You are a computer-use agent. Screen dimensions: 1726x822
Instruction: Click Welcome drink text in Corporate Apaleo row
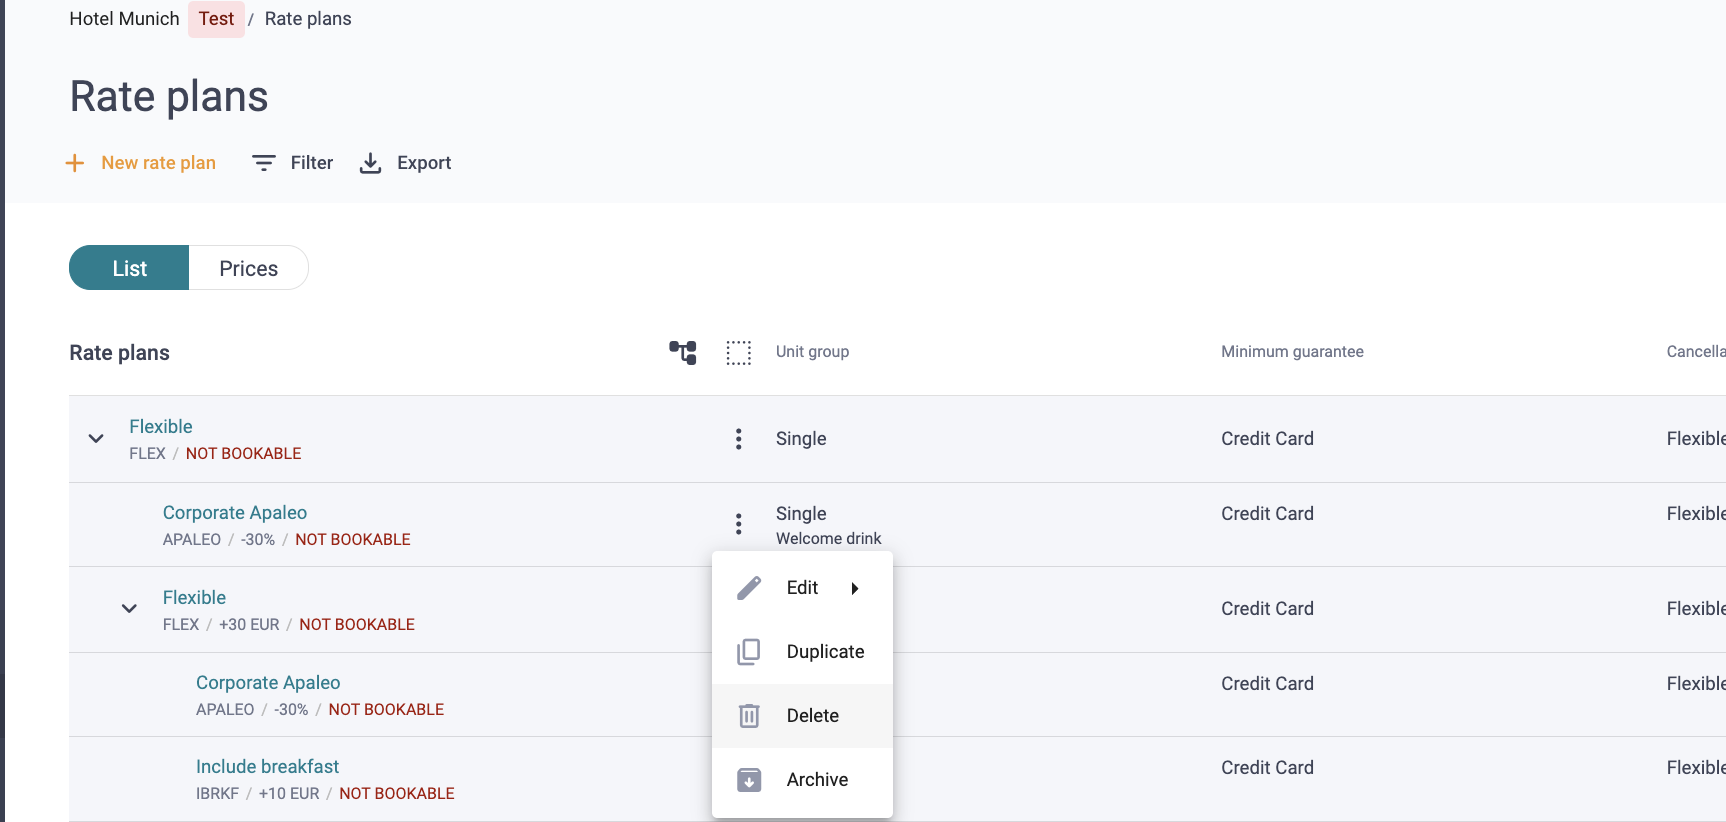(829, 539)
